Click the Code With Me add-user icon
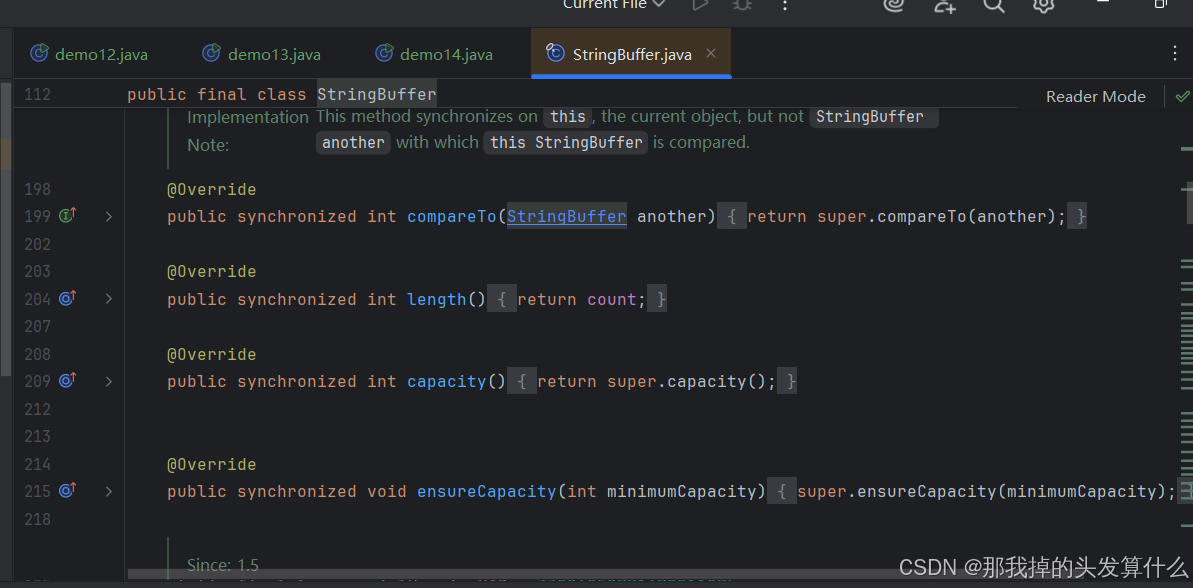1193x588 pixels. point(944,5)
